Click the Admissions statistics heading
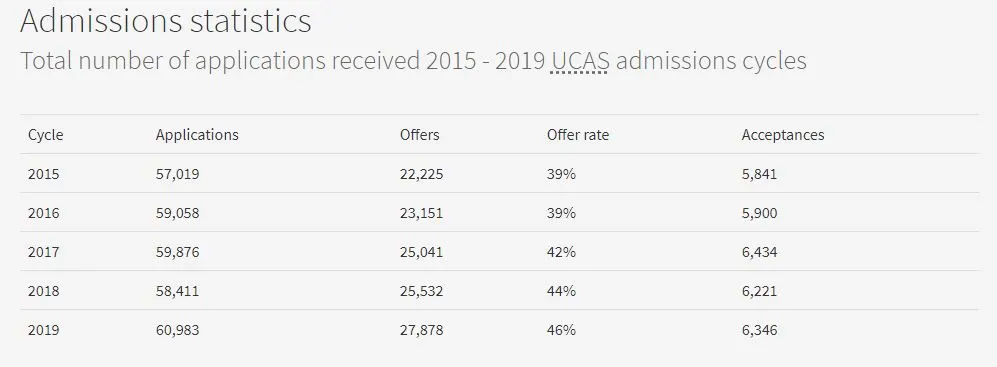The width and height of the screenshot is (997, 367). click(x=166, y=20)
